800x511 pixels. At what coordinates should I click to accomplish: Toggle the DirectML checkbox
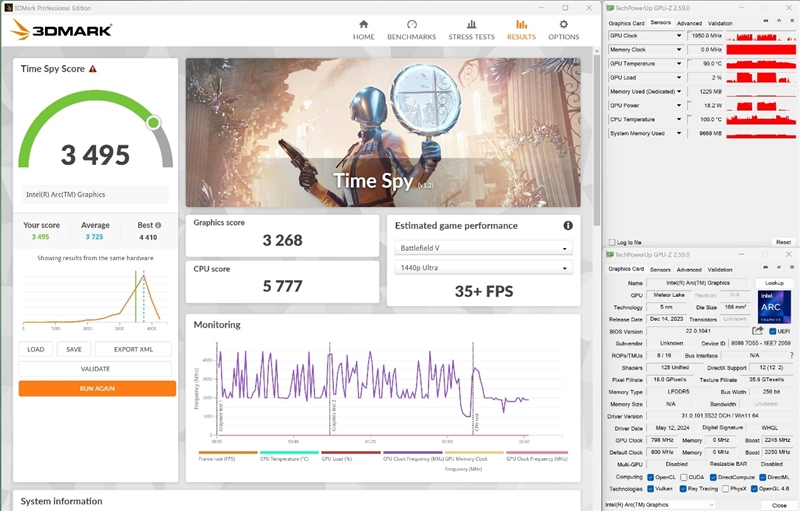(762, 477)
